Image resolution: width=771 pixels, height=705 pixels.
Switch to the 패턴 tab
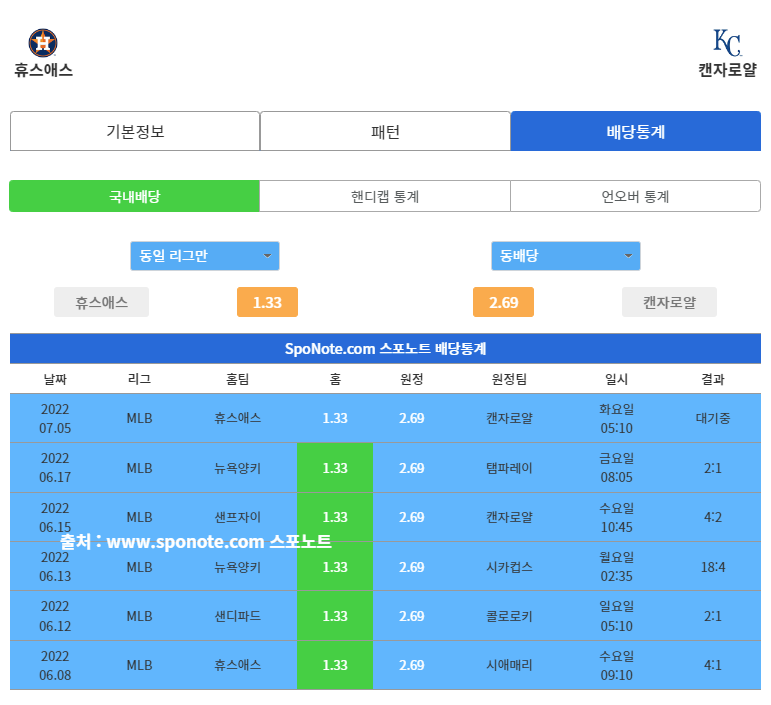pos(385,131)
